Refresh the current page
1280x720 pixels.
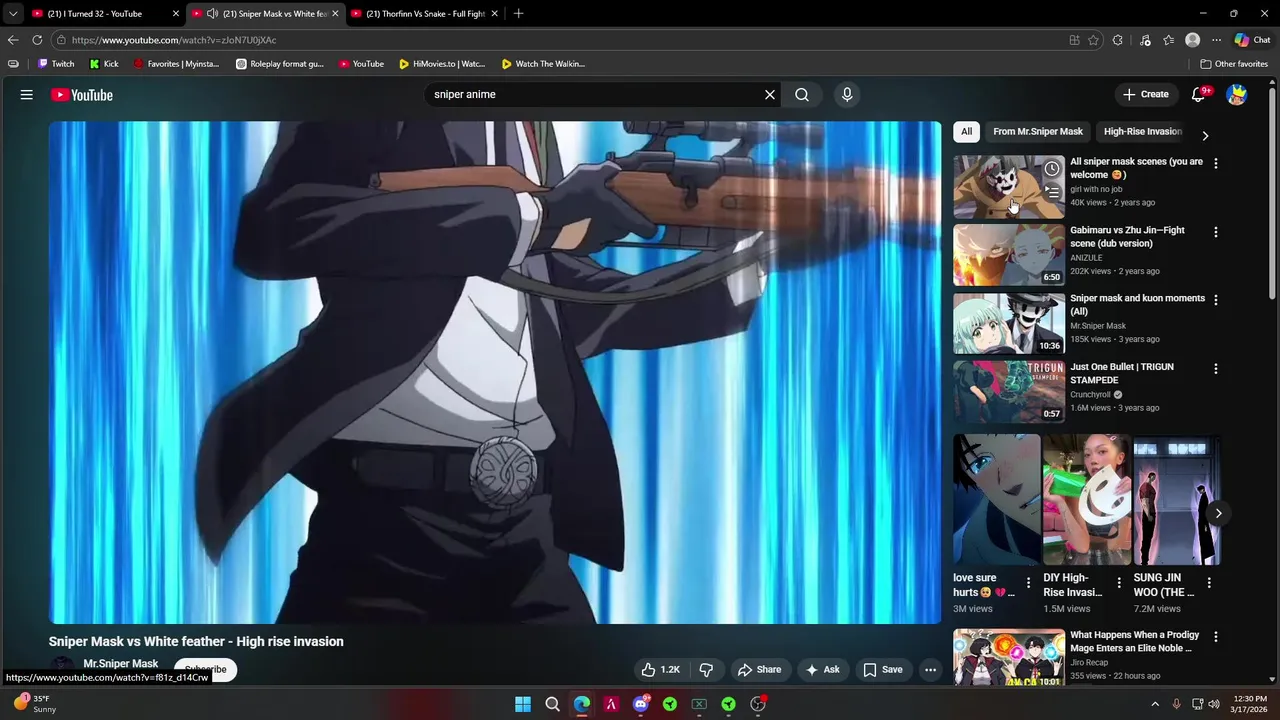pos(37,40)
